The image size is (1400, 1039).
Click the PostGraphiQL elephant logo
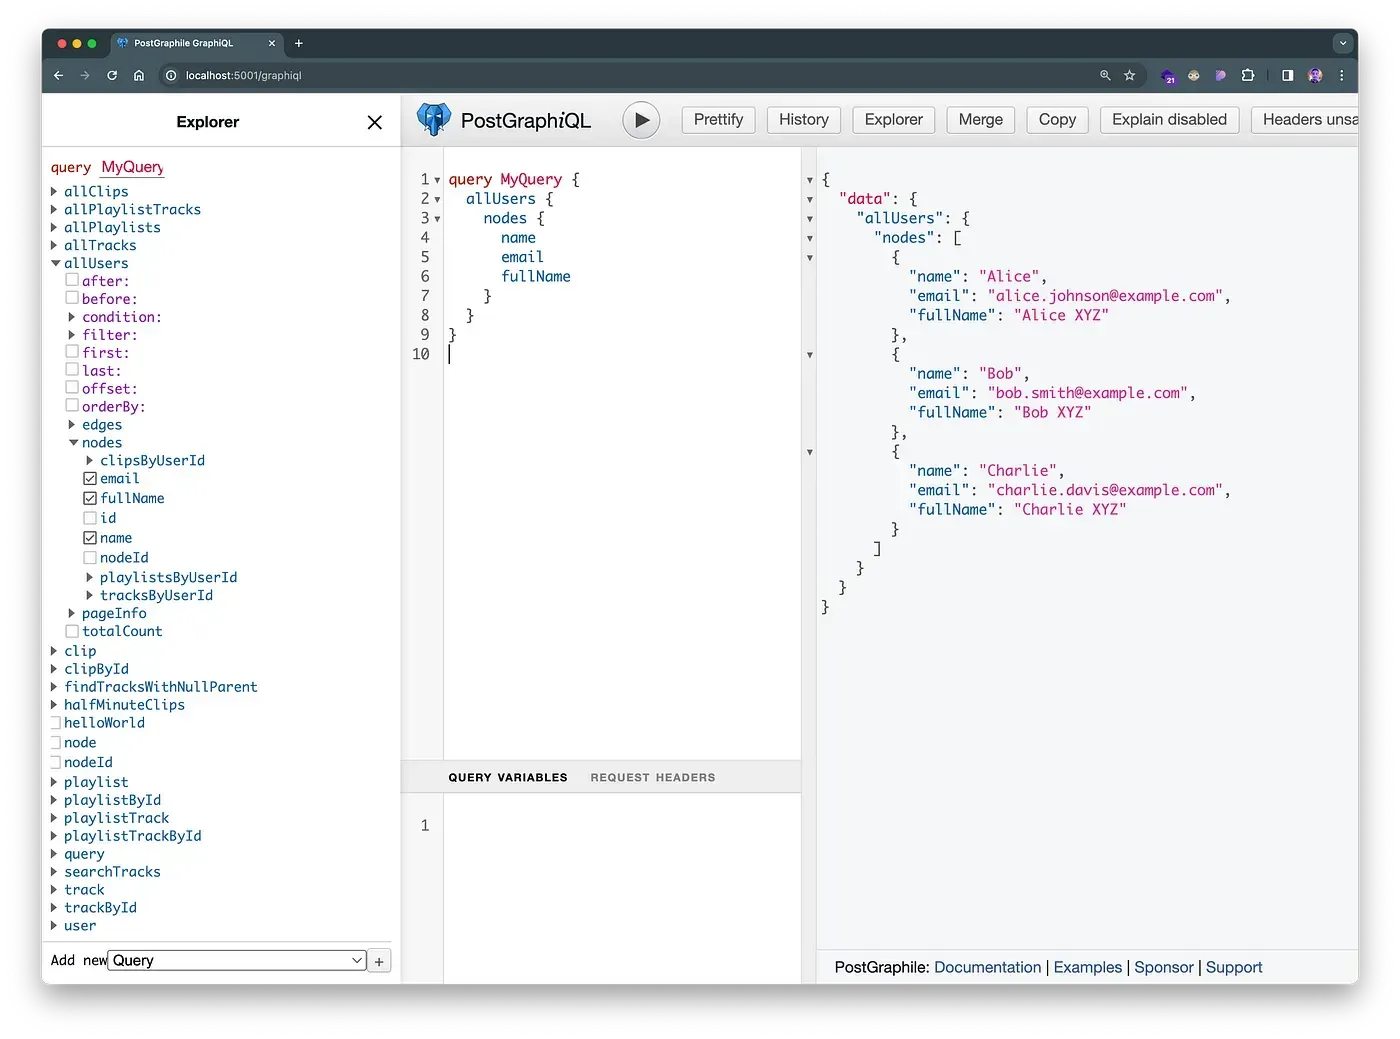tap(433, 120)
